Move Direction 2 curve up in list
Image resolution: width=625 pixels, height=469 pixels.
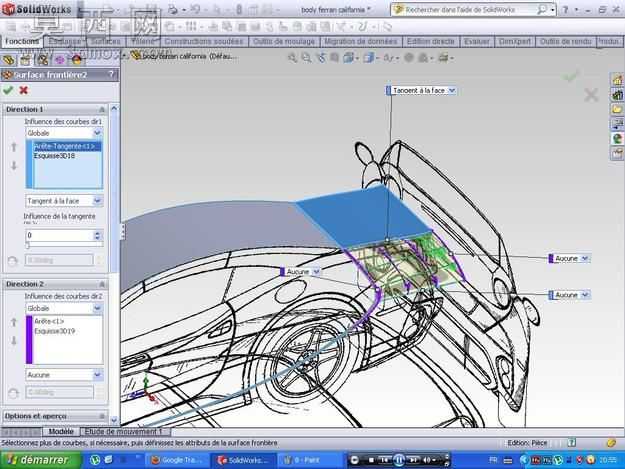(14, 322)
